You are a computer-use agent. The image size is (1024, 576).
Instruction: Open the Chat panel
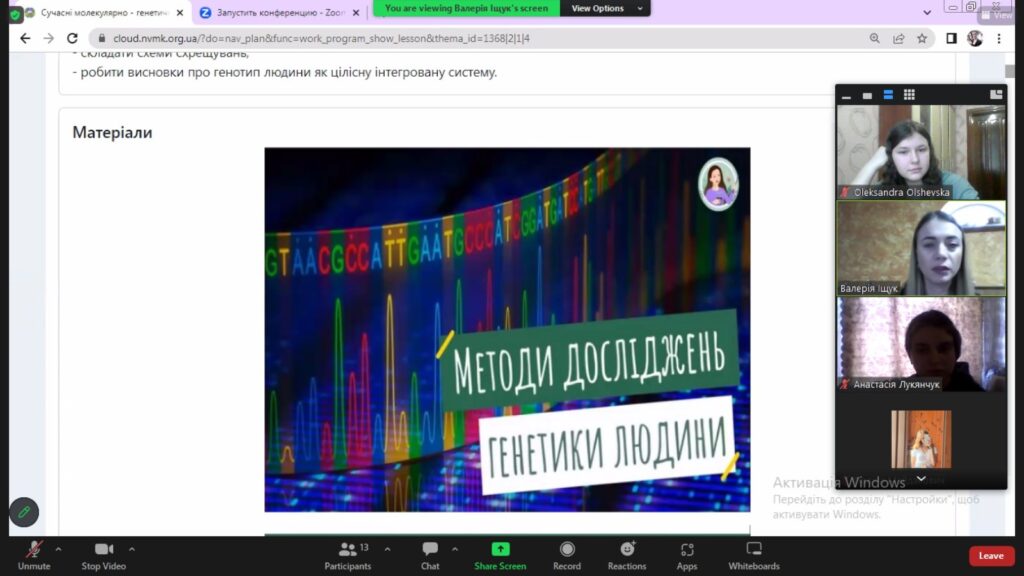(x=430, y=554)
